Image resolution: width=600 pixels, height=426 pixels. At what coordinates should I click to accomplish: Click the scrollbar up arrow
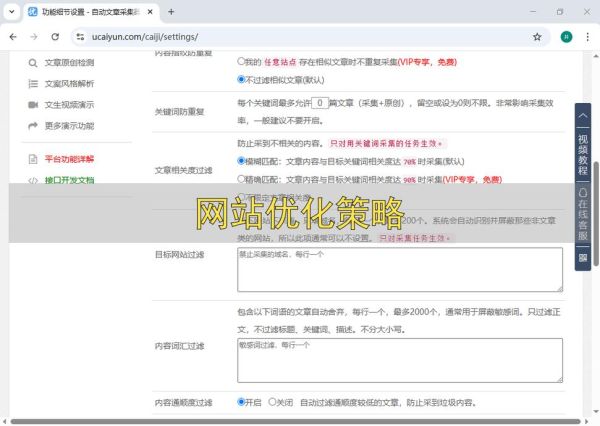pyautogui.click(x=596, y=56)
